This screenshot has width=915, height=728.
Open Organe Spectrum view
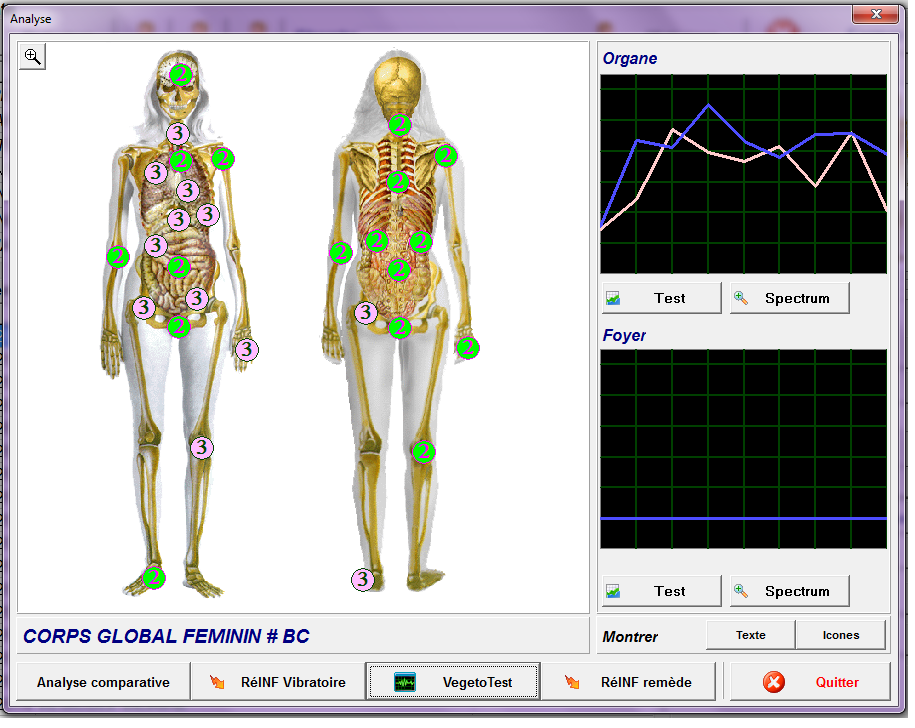[790, 299]
